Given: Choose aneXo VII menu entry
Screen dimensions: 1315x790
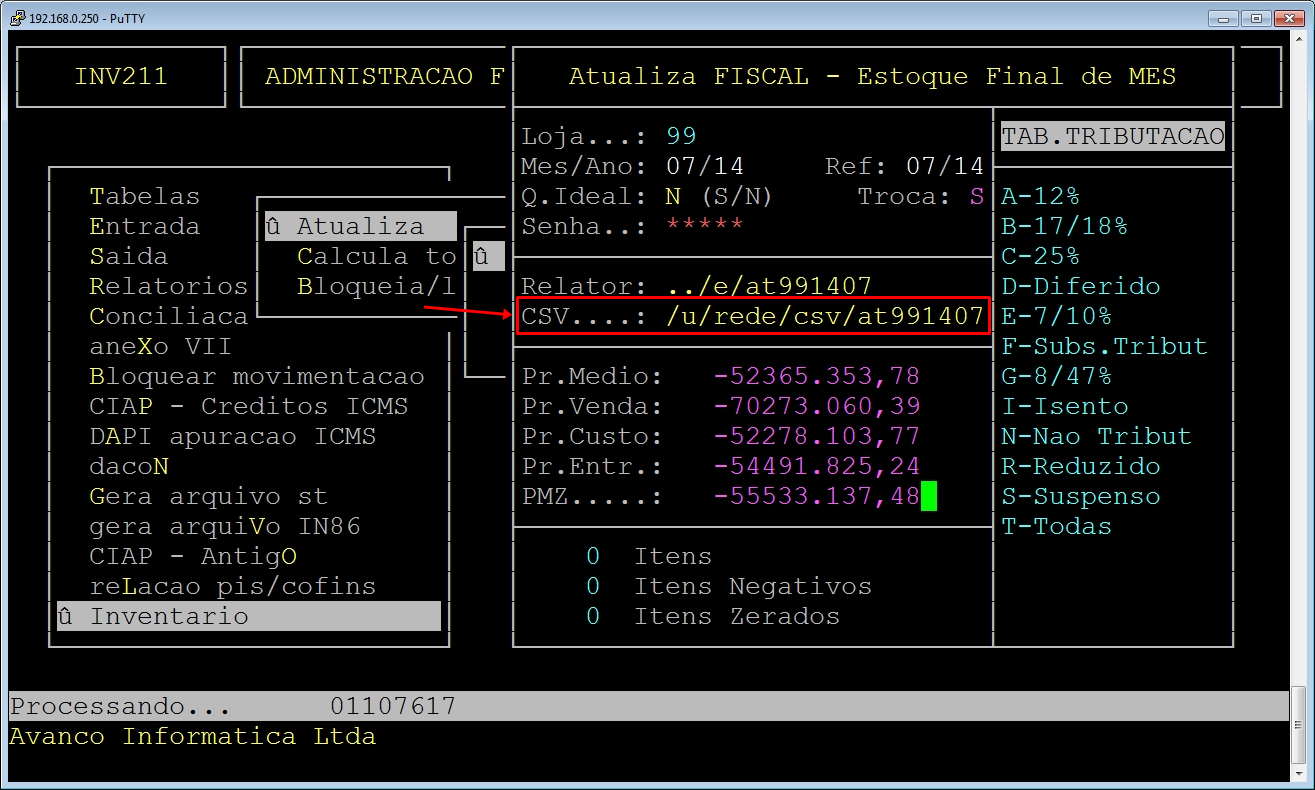Looking at the screenshot, I should (160, 346).
